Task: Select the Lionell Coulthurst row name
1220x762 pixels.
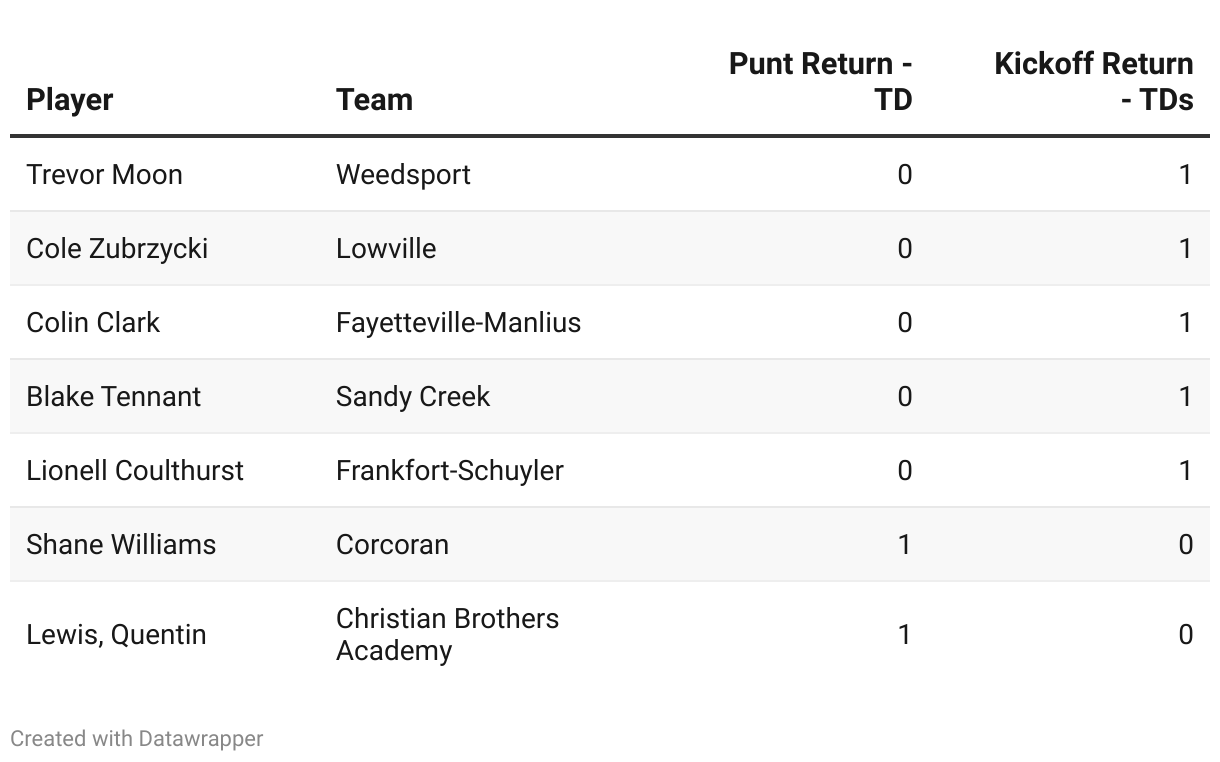Action: (135, 470)
